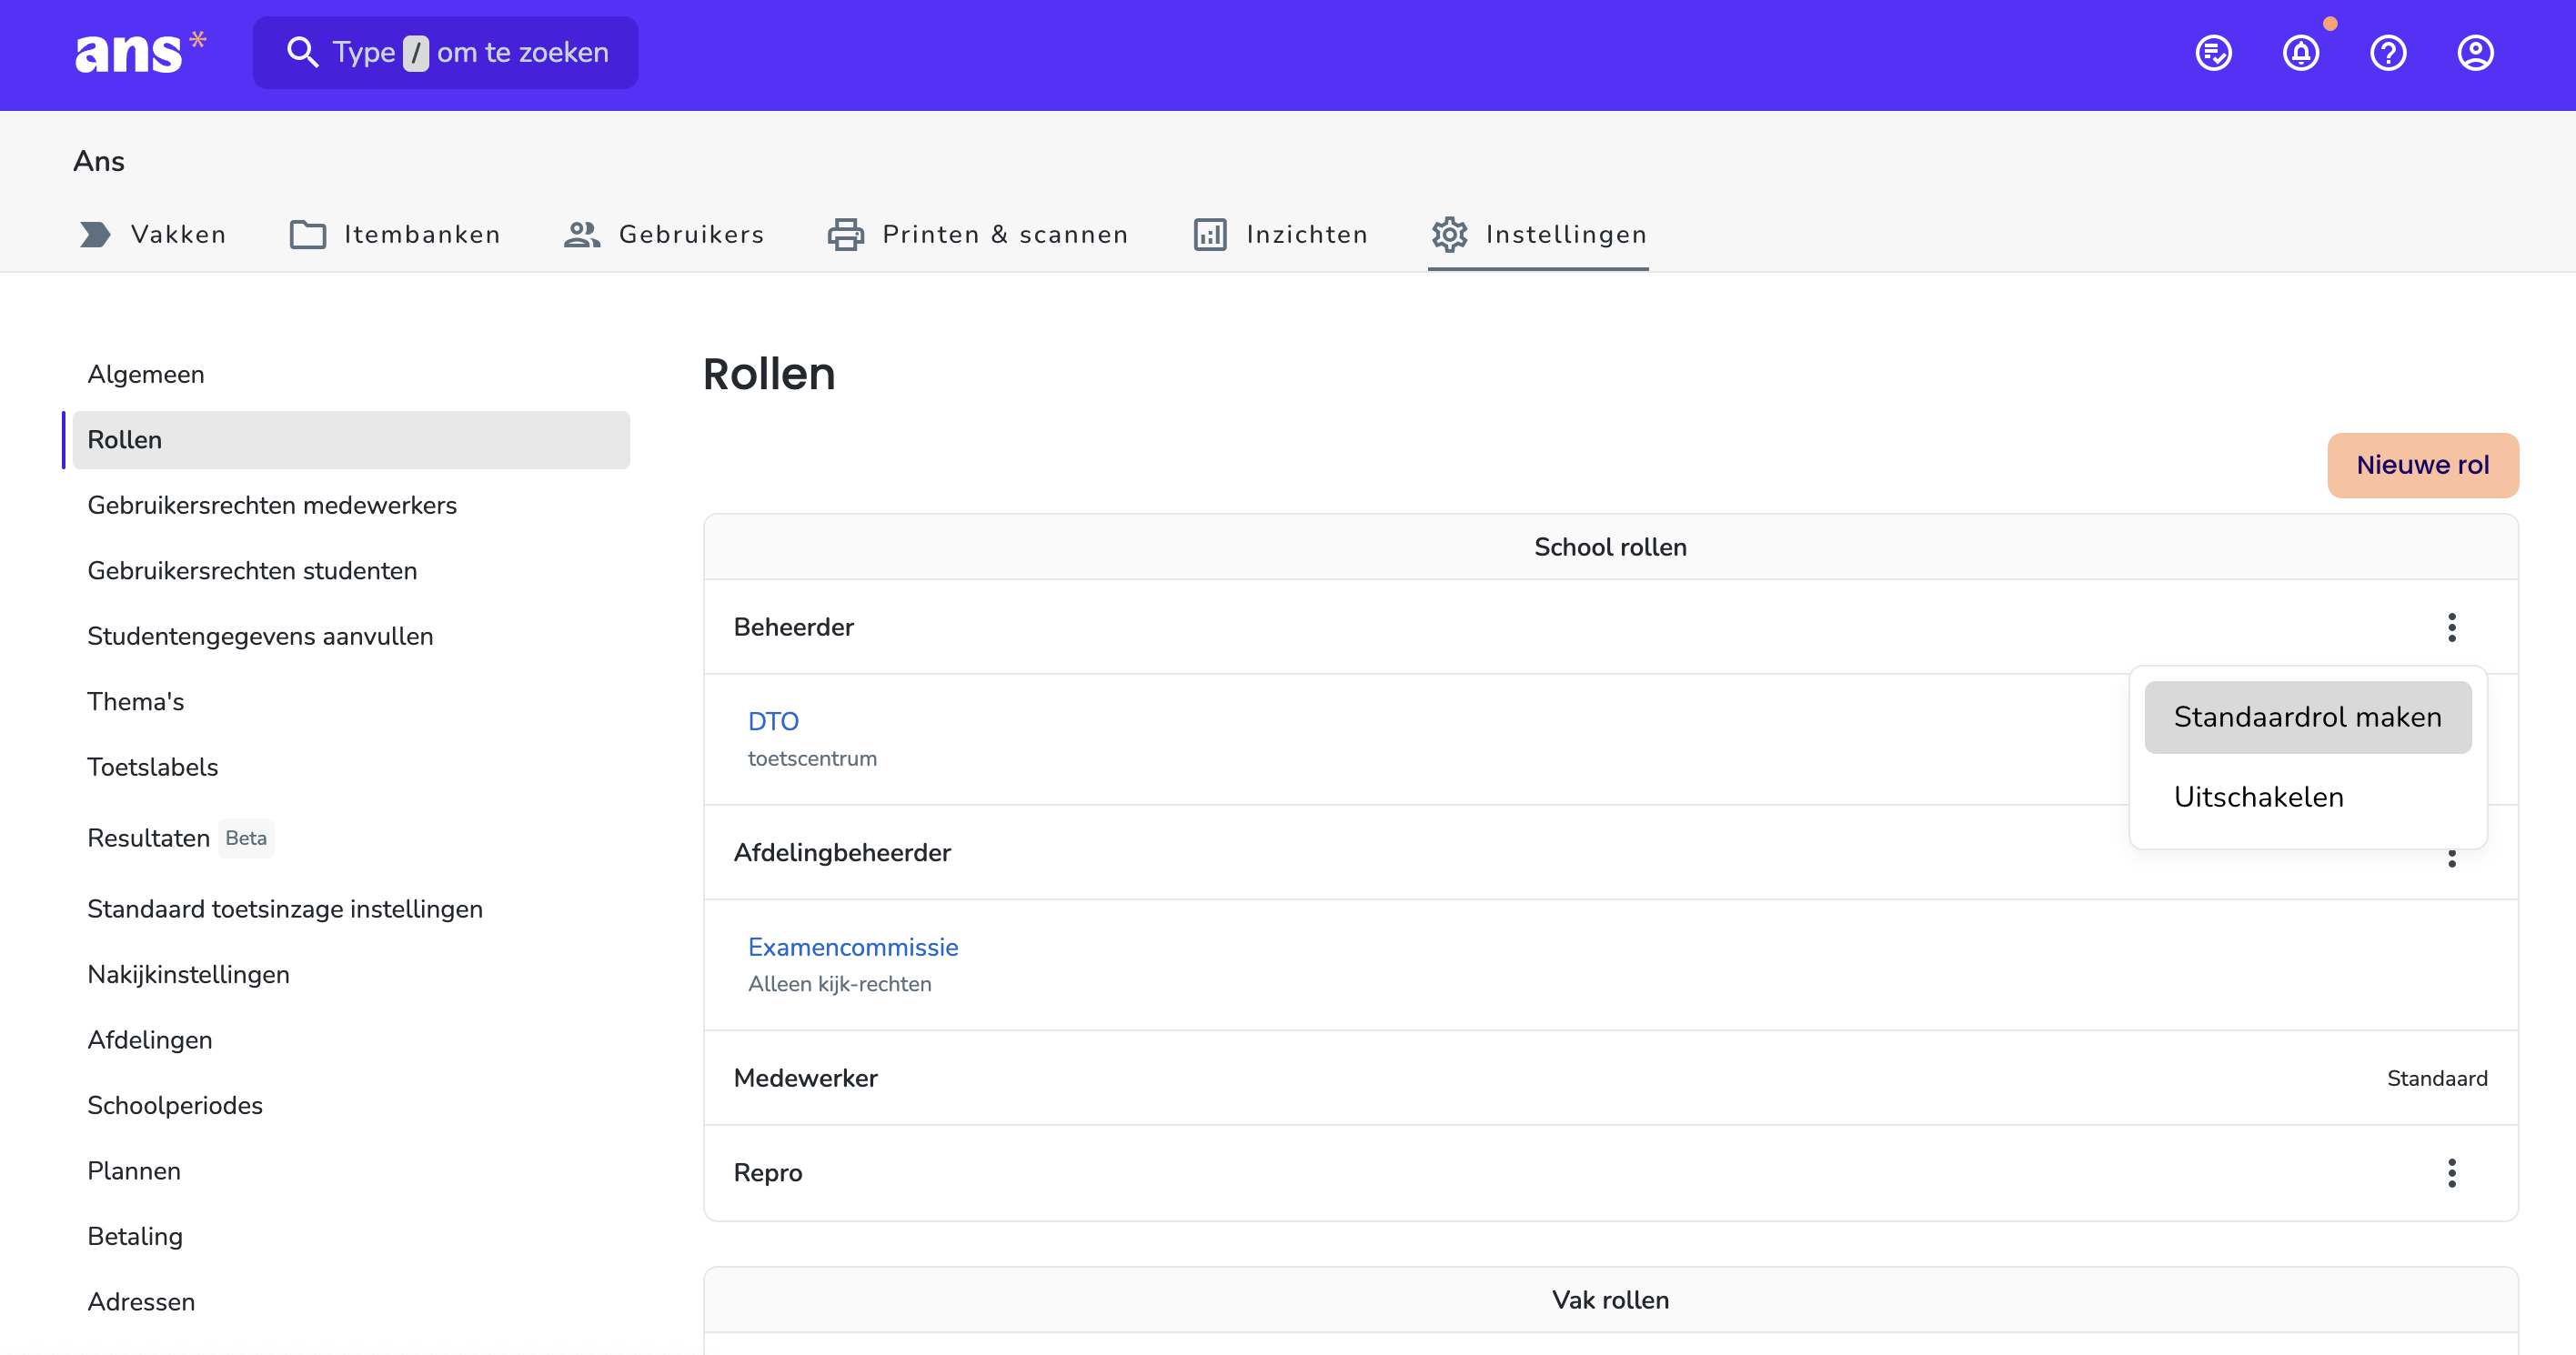Focus the search field 'om te zoeken'
This screenshot has height=1355, width=2576.
coord(445,52)
